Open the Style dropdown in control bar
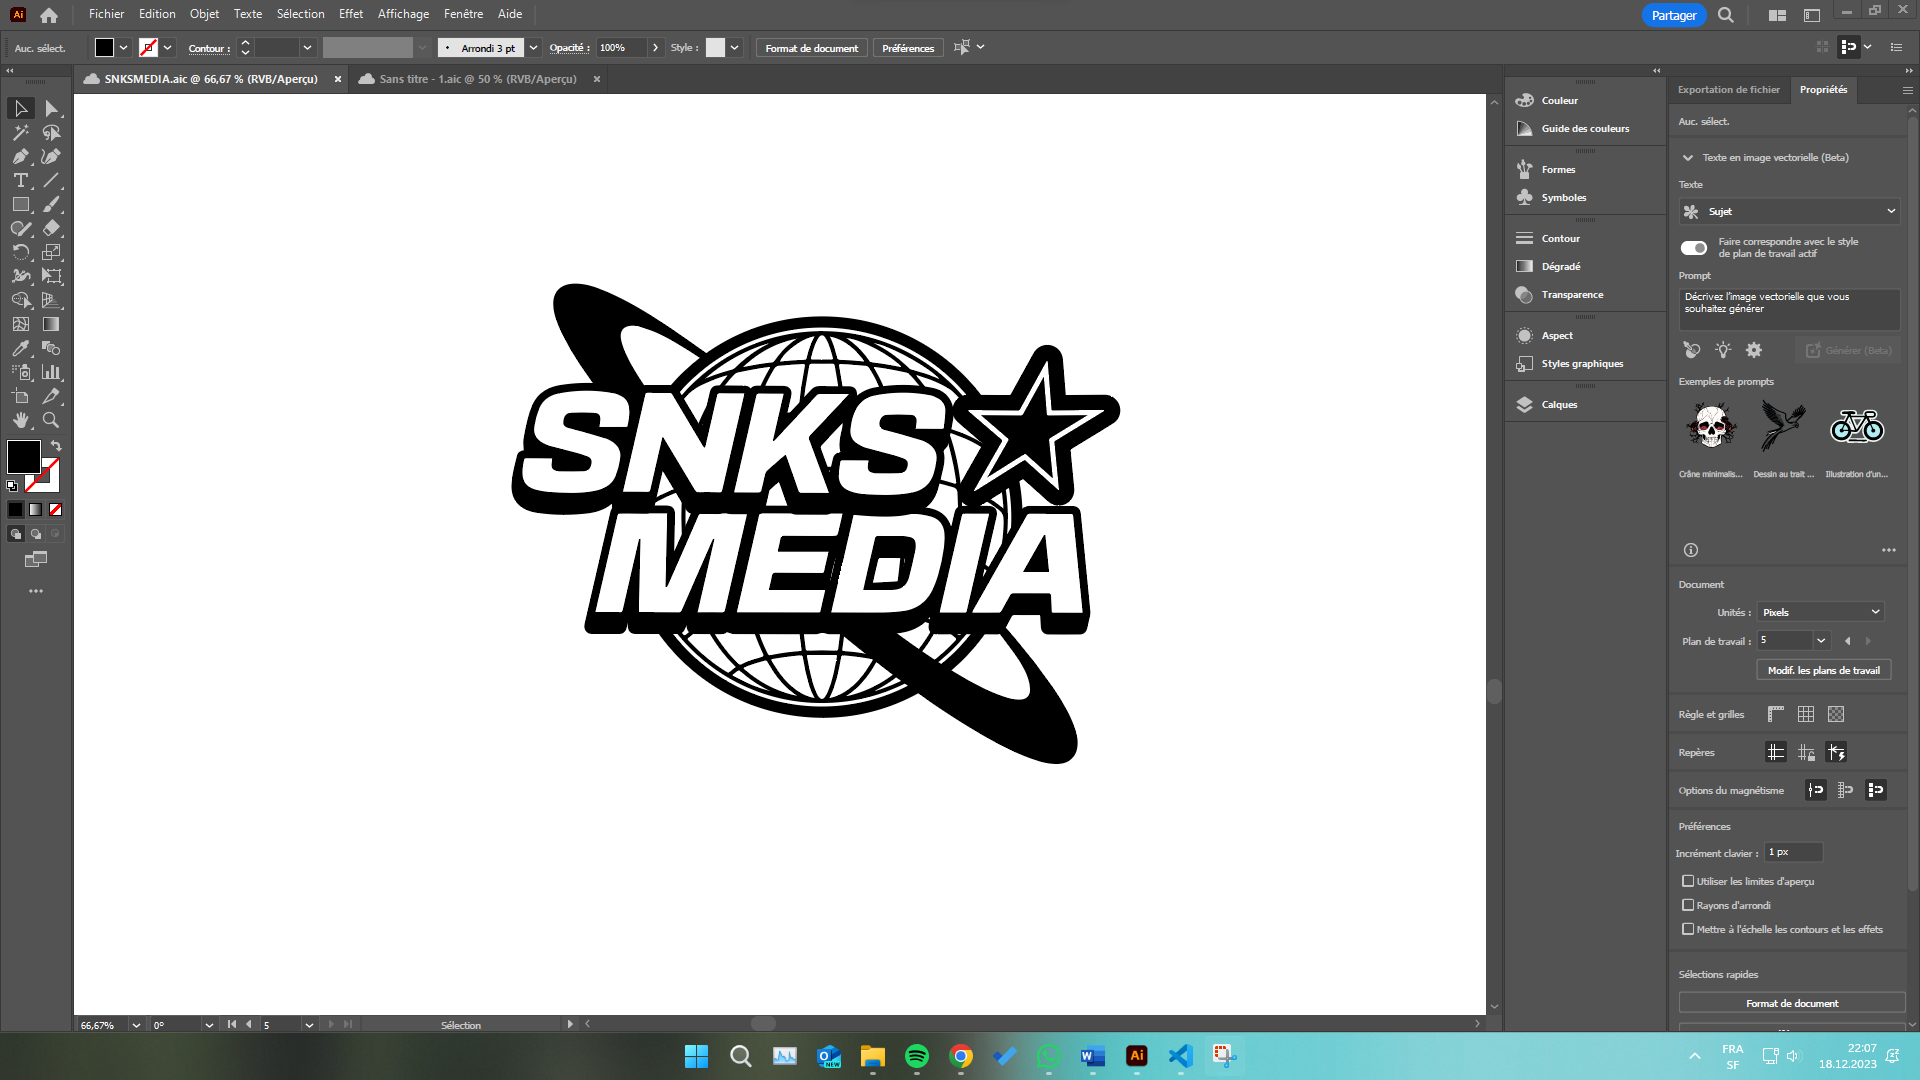The width and height of the screenshot is (1920, 1080). coord(735,47)
